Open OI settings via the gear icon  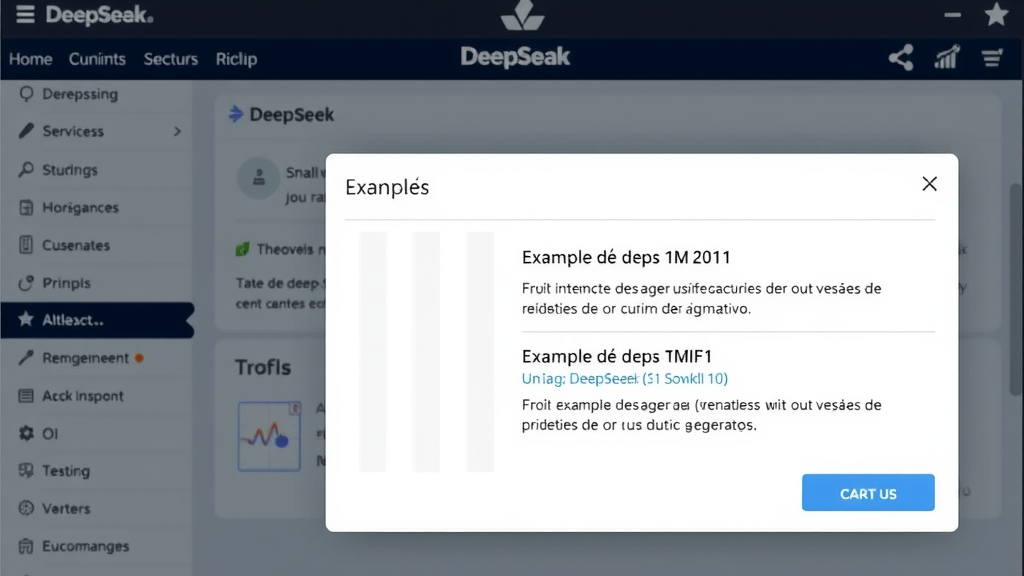[x=28, y=433]
